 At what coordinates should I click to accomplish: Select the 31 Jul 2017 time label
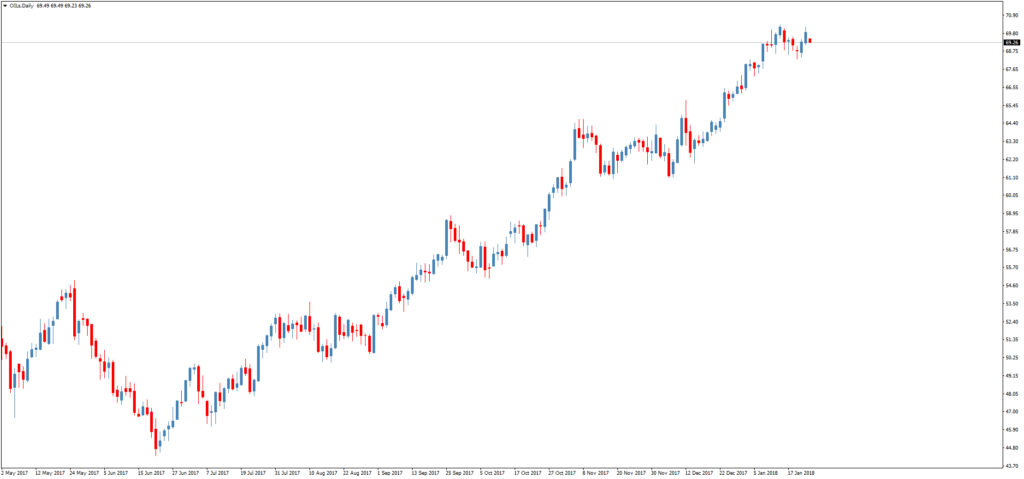coord(287,473)
